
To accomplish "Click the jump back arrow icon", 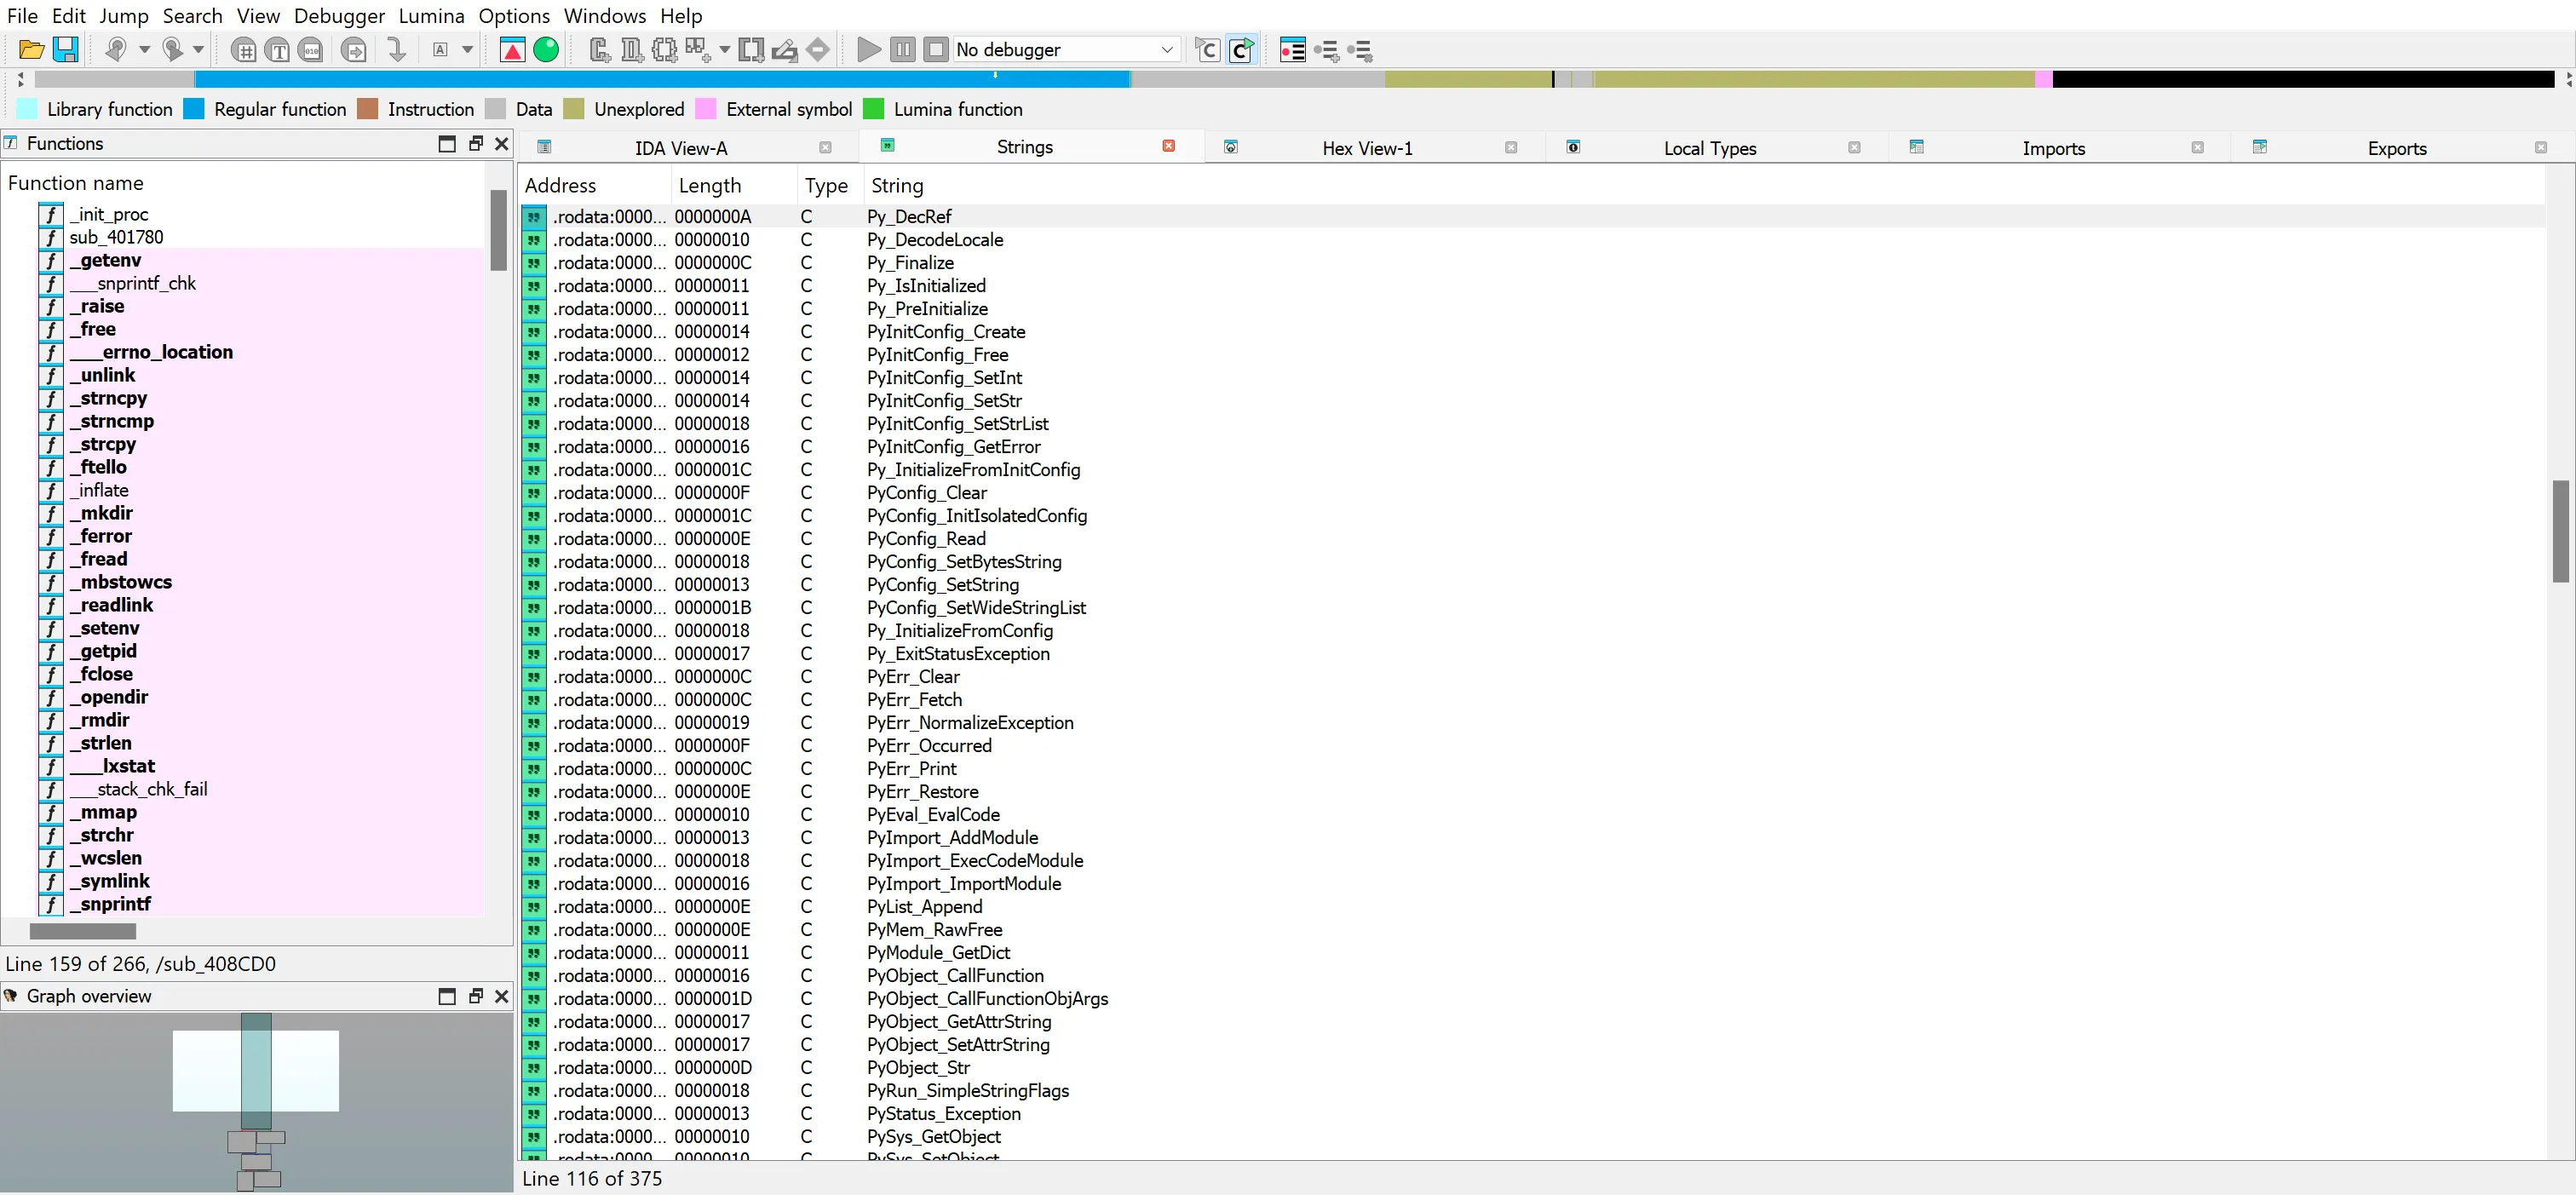I will point(116,49).
